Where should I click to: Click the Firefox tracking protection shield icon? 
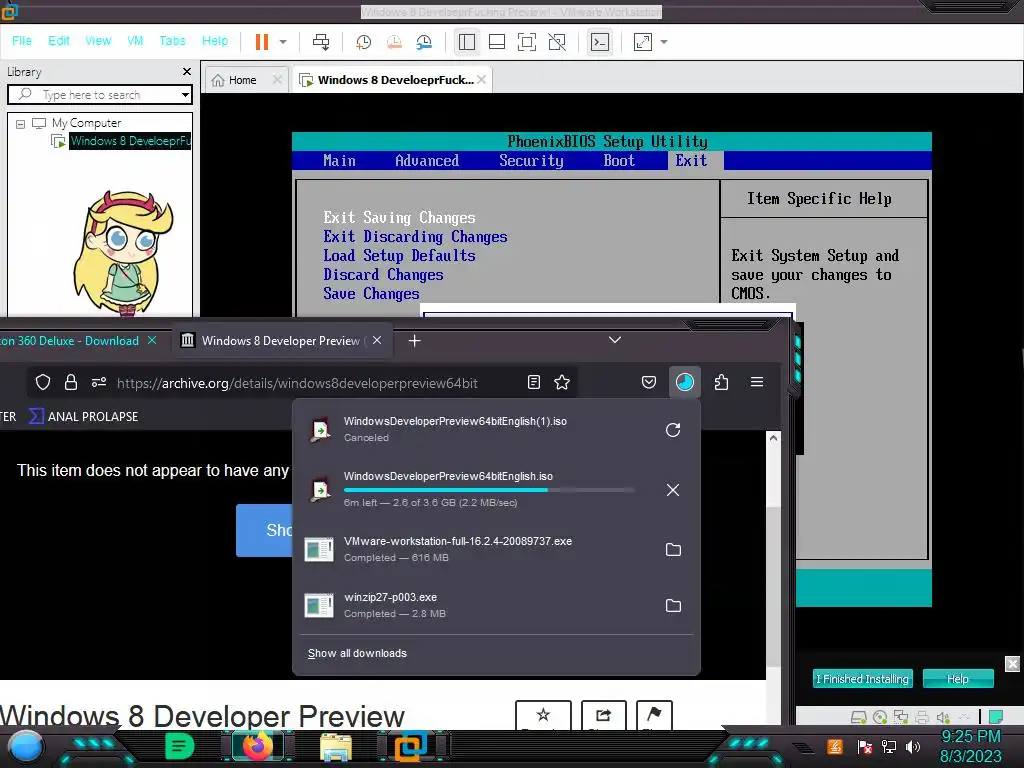pyautogui.click(x=42, y=383)
